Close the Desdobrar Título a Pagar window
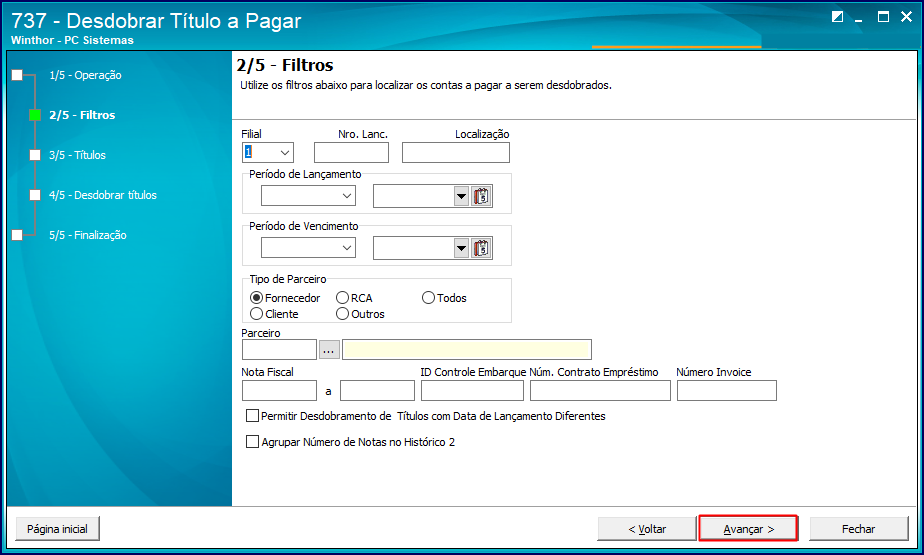 coord(906,17)
